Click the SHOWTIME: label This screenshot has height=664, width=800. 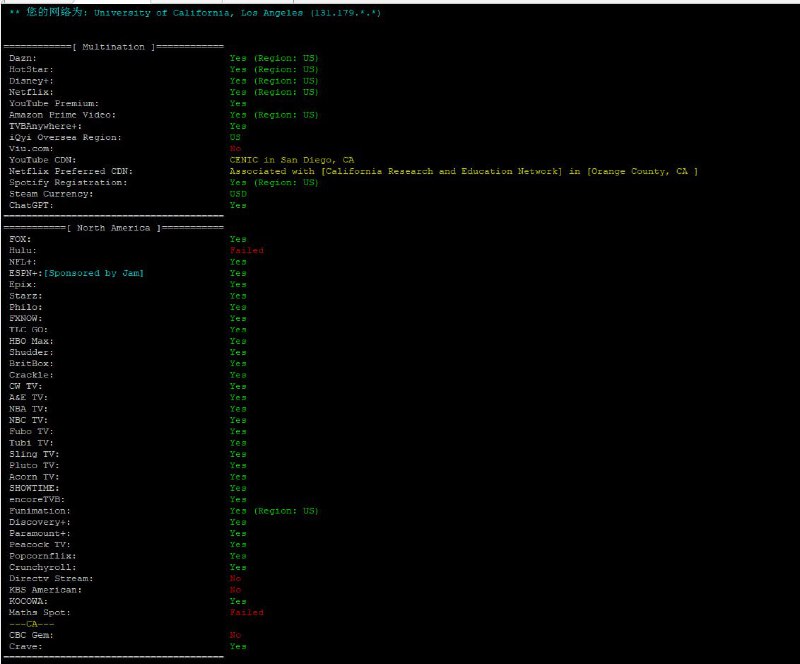click(x=34, y=488)
